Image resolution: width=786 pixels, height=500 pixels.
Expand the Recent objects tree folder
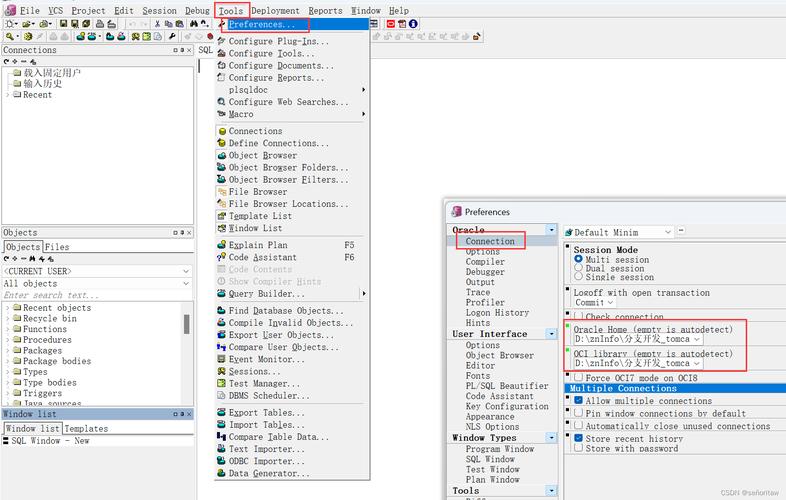coord(8,307)
